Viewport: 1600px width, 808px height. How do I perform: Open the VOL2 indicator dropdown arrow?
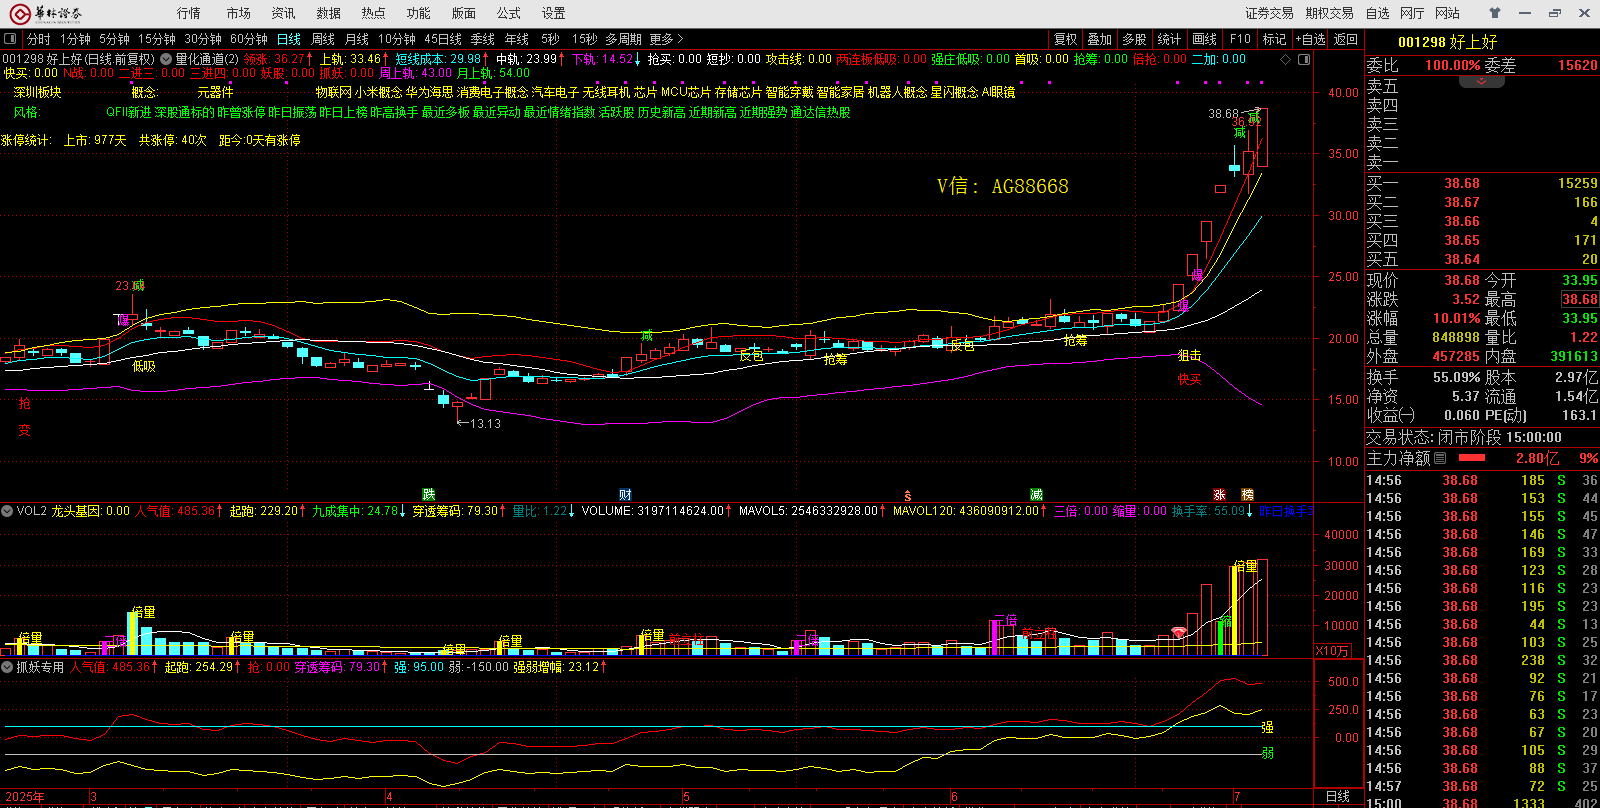7,511
